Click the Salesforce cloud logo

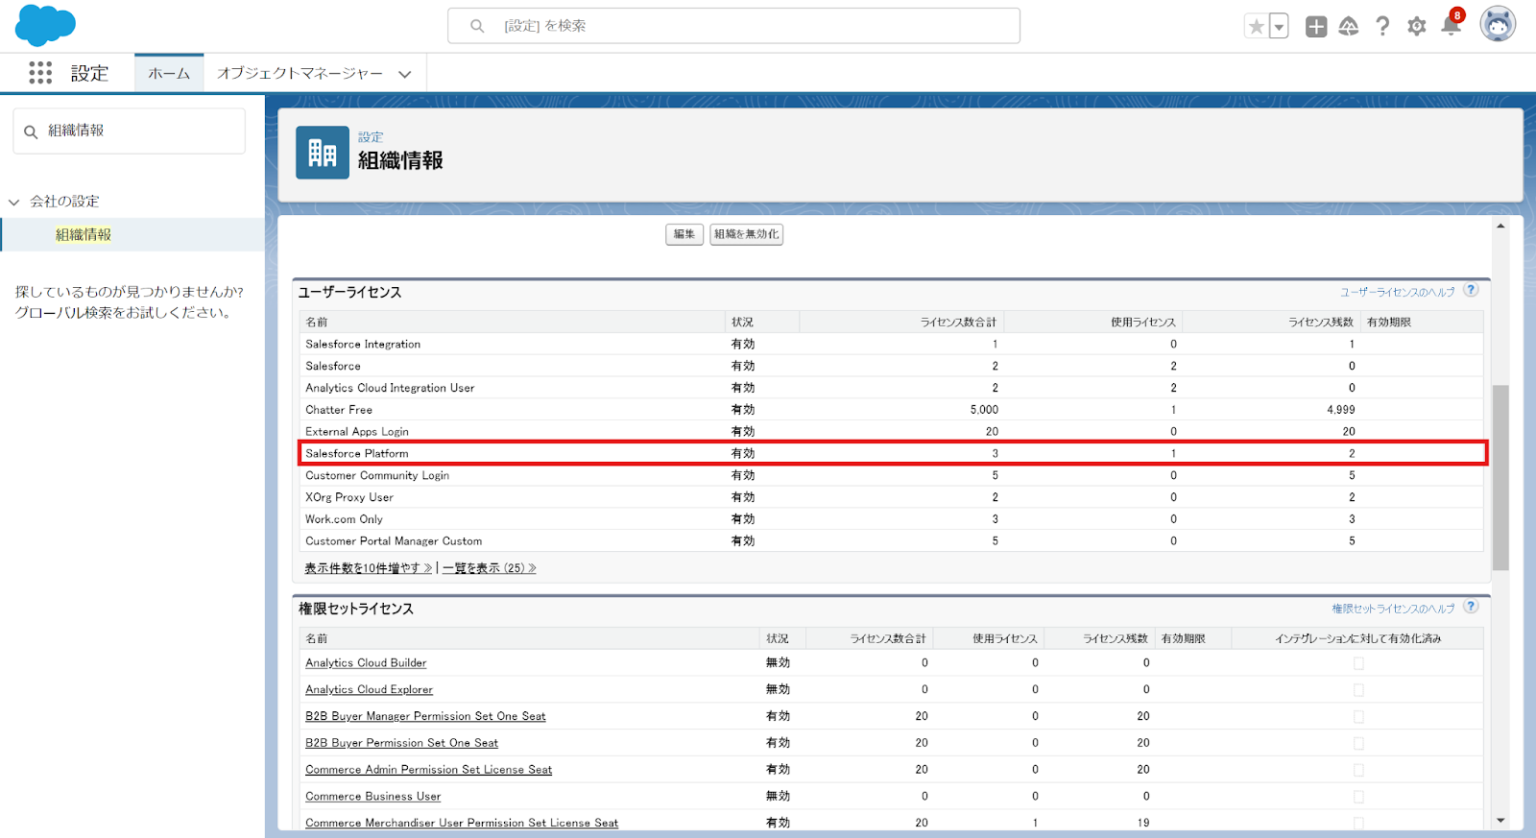(45, 25)
